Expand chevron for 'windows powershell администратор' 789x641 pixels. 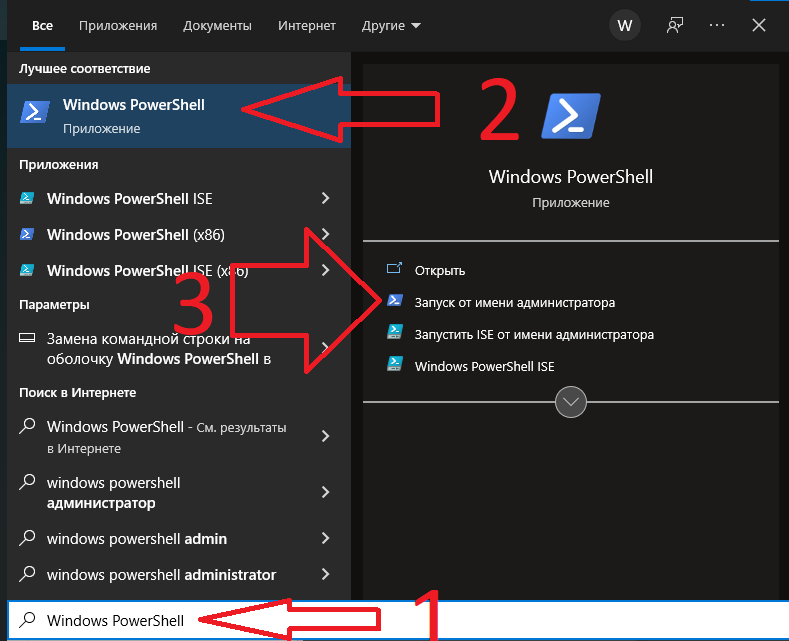(326, 492)
